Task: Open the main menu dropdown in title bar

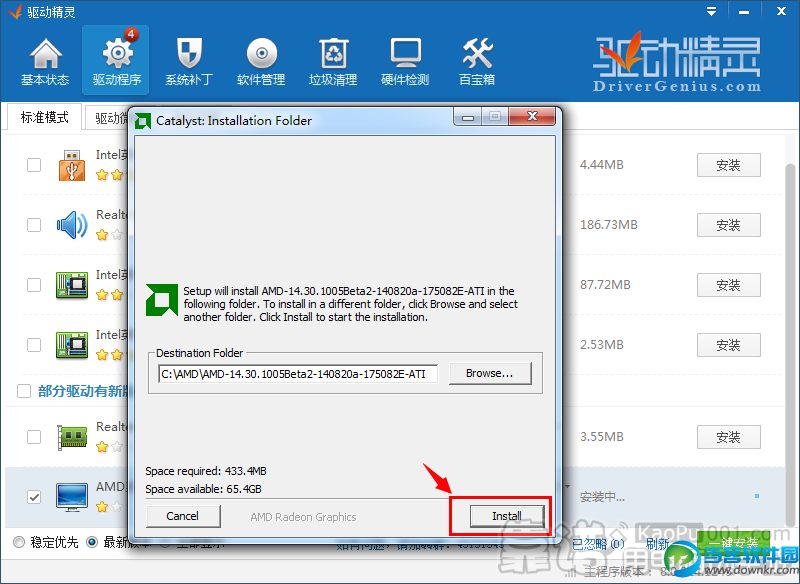Action: [x=711, y=11]
